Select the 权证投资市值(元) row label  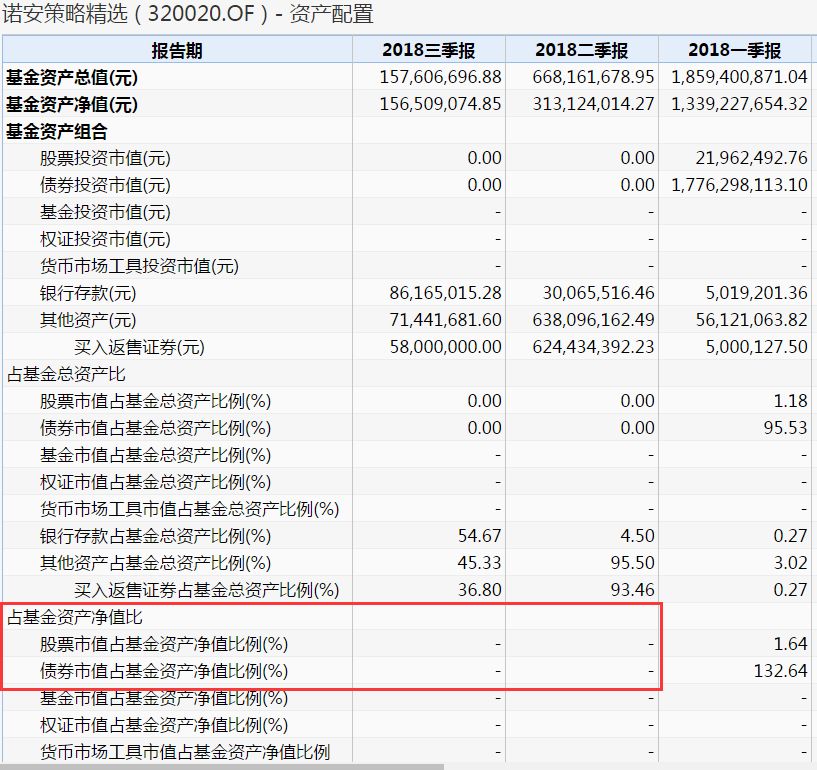(x=105, y=240)
